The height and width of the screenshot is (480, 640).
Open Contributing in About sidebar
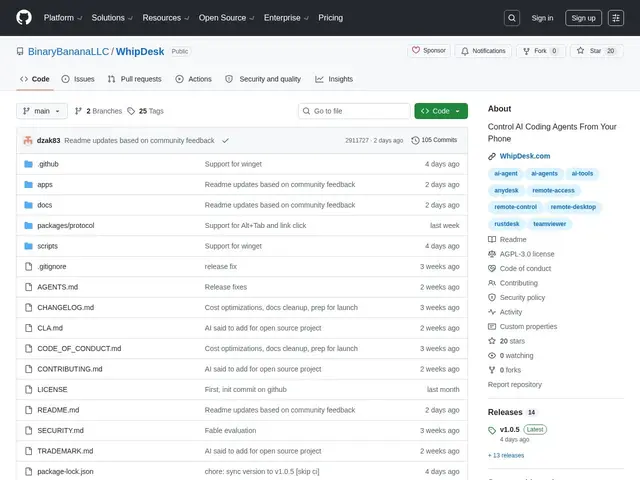click(513, 283)
